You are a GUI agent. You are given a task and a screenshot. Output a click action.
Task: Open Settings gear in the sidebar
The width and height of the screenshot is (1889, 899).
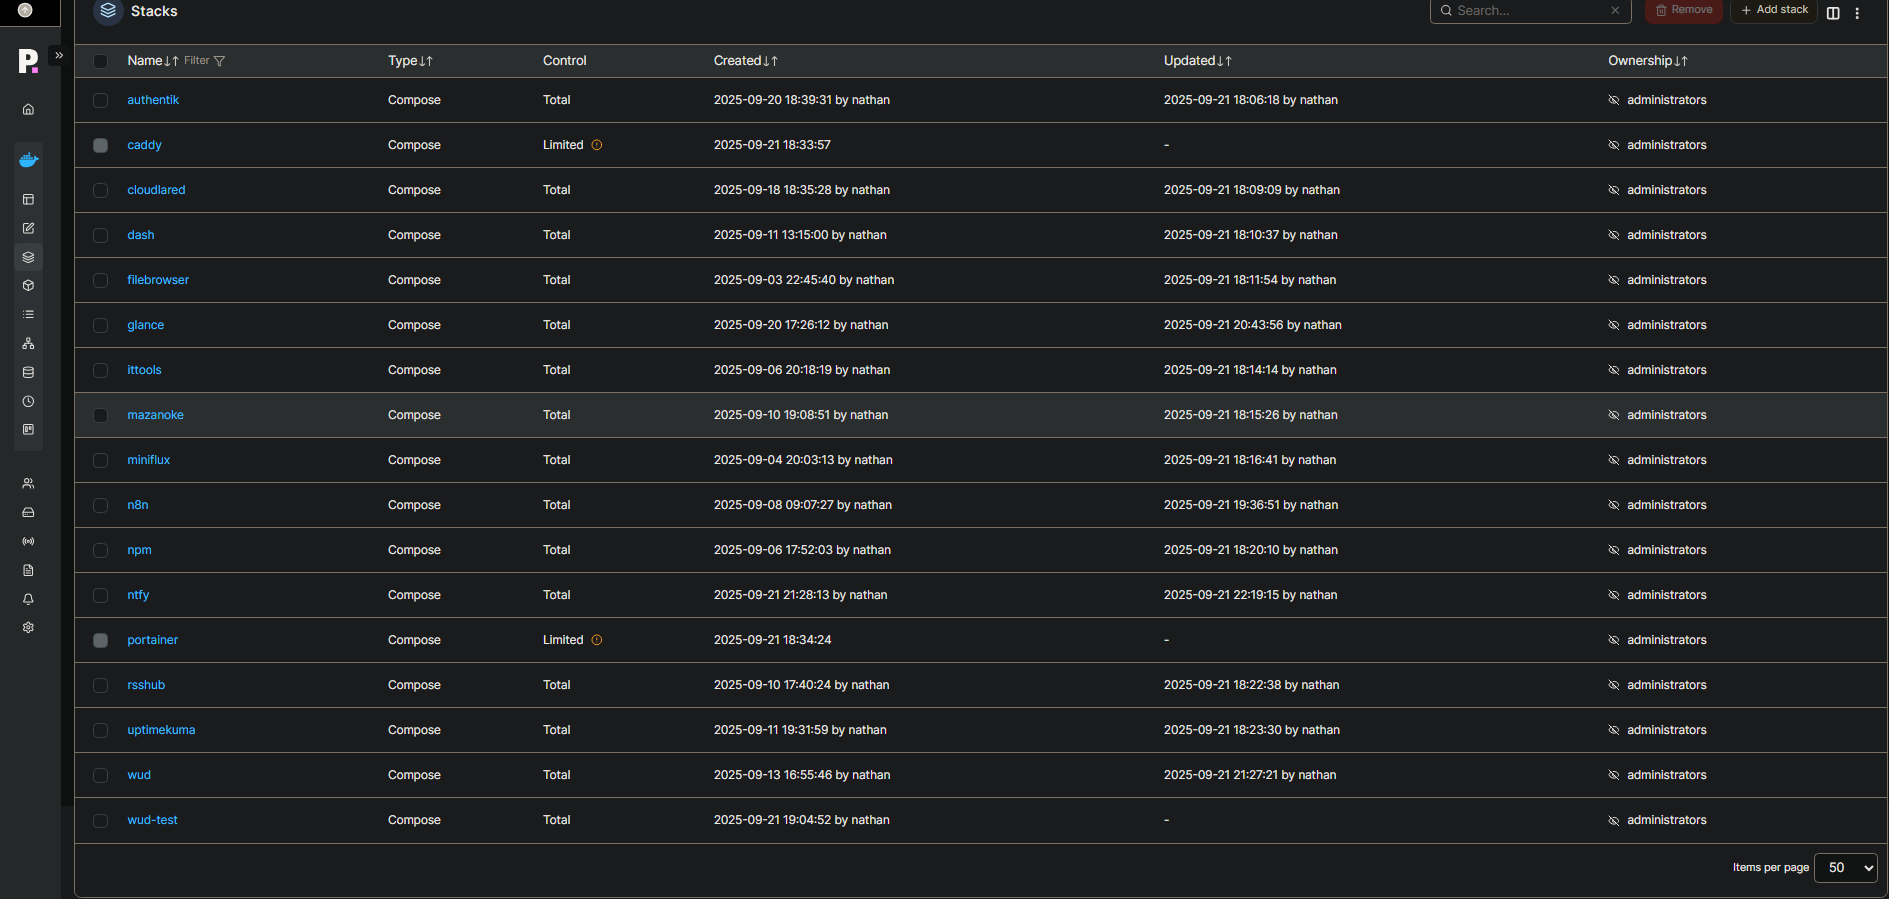(x=28, y=628)
